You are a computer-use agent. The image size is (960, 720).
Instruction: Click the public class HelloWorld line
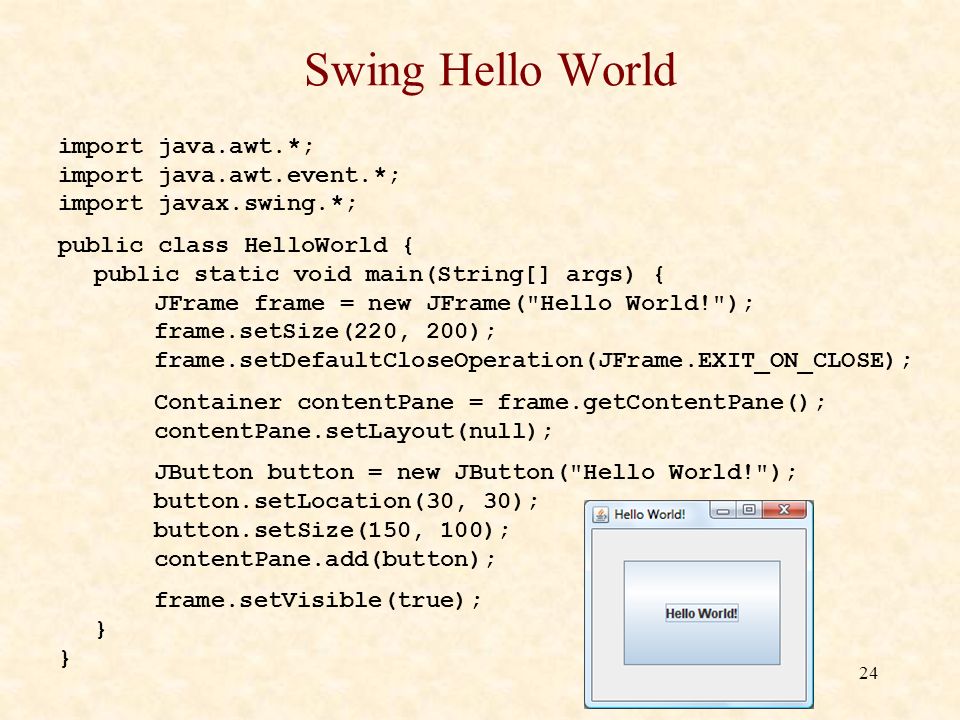(x=236, y=246)
